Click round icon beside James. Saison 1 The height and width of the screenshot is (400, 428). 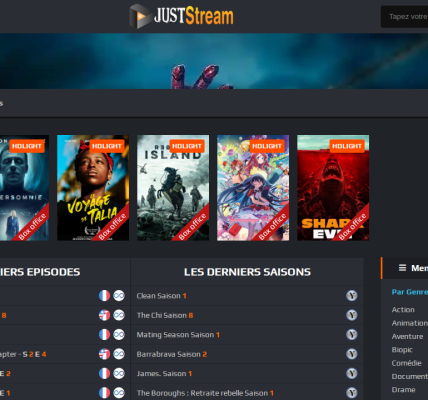352,373
